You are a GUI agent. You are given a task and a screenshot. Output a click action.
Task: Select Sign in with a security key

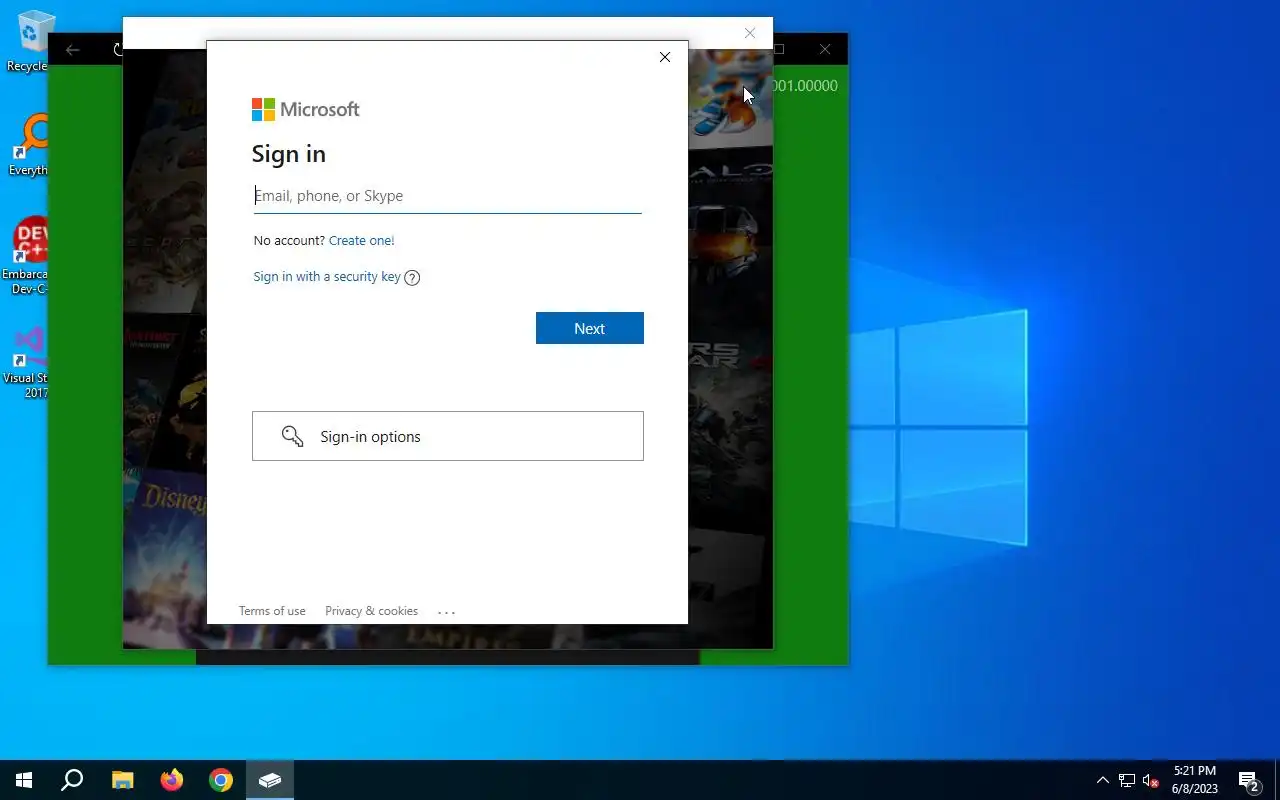tap(327, 277)
